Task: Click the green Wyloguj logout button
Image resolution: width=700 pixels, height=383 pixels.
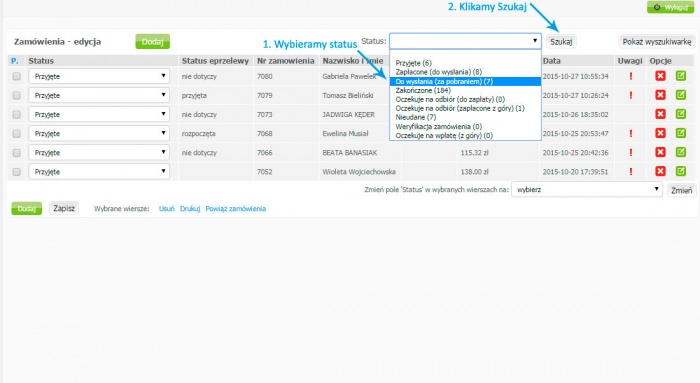Action: [x=671, y=7]
